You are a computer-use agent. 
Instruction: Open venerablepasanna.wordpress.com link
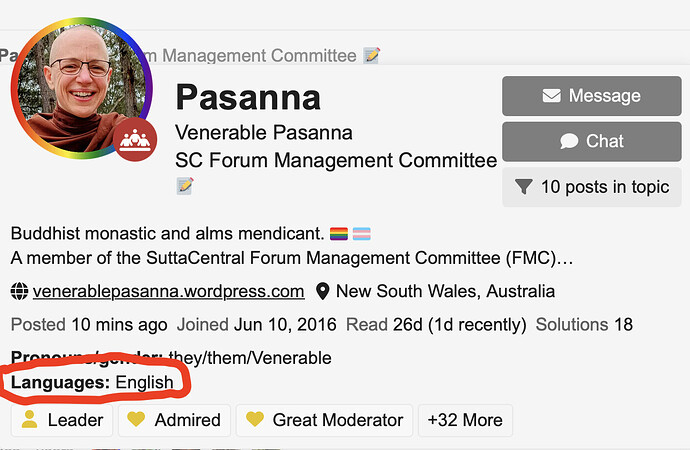pos(168,291)
